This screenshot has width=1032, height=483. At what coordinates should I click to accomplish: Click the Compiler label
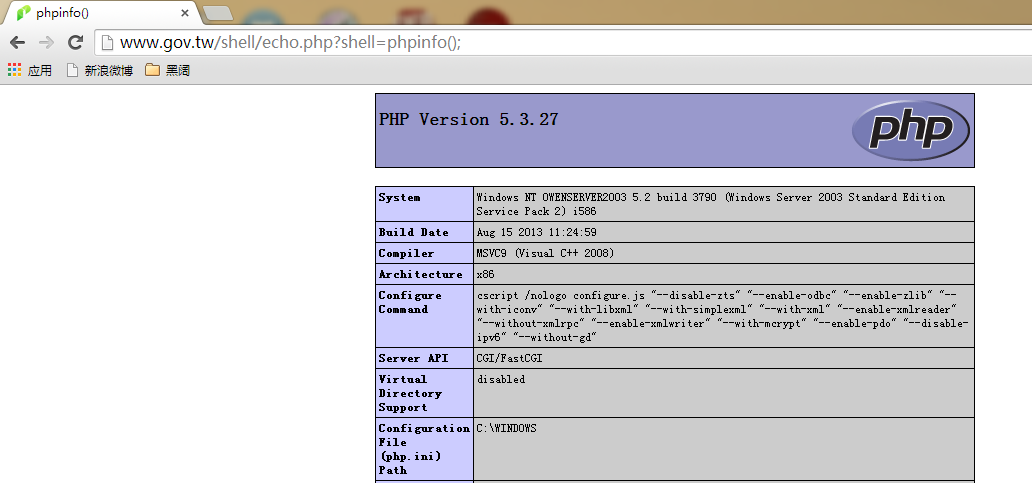tap(406, 253)
